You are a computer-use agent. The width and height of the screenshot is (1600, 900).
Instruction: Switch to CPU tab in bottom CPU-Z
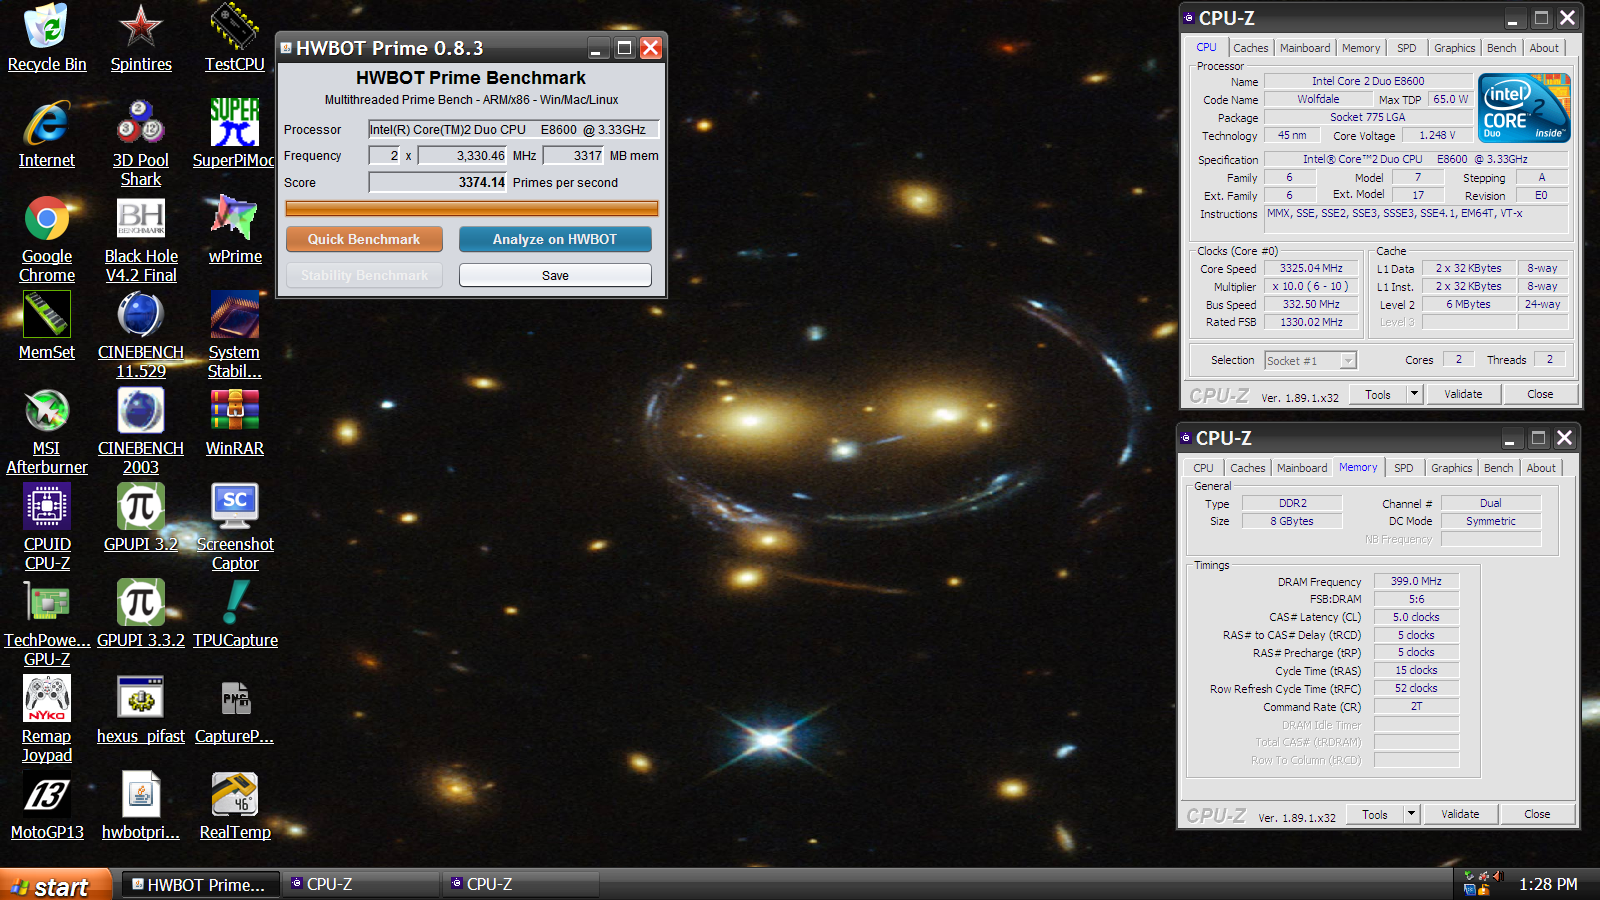[x=1203, y=468]
